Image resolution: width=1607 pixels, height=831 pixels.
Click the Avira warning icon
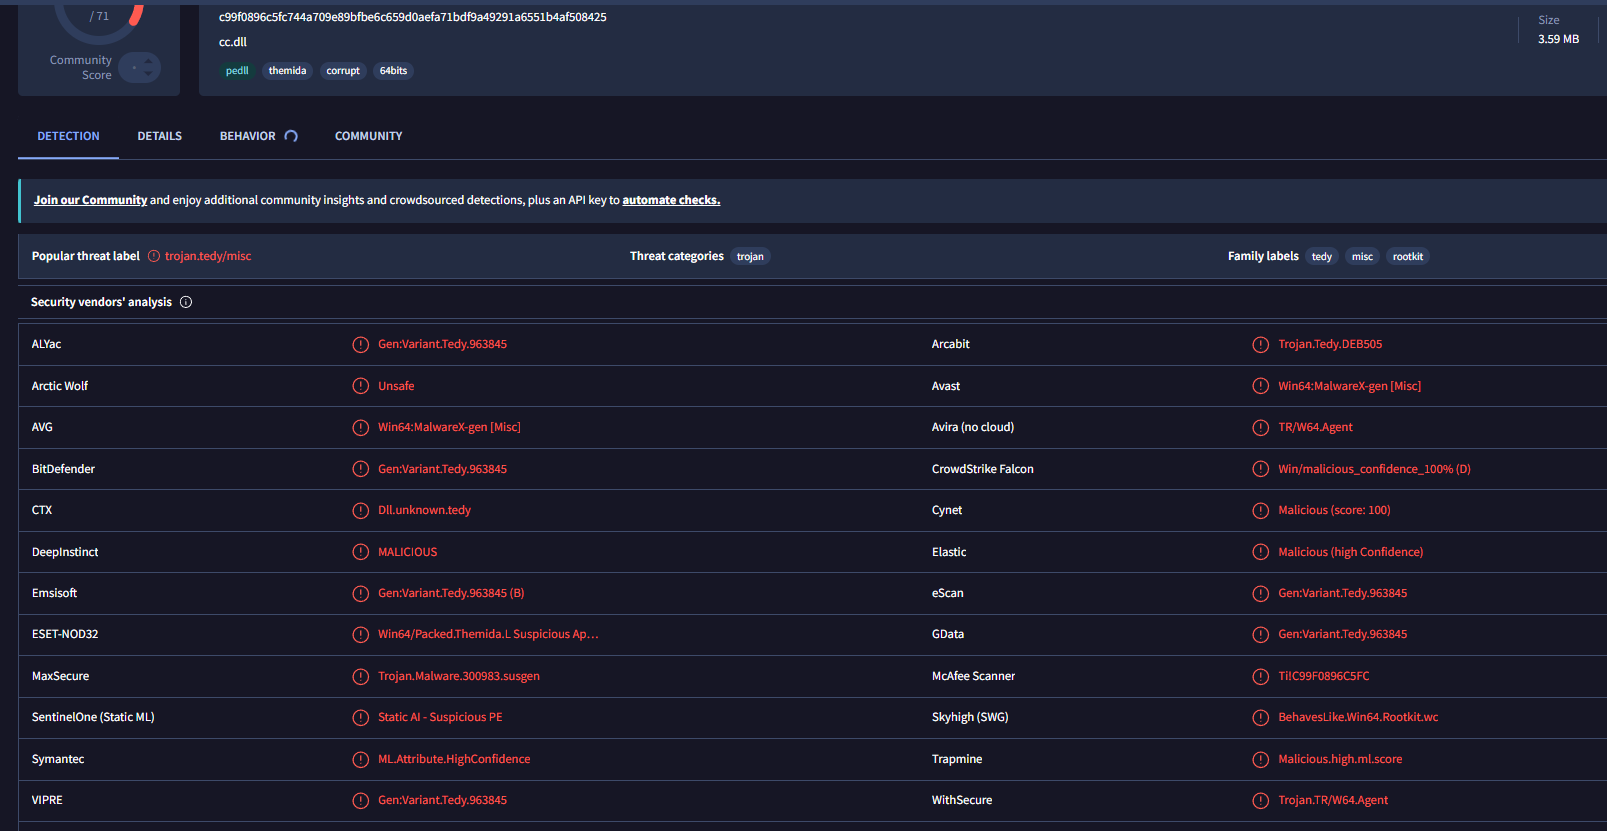click(1261, 427)
